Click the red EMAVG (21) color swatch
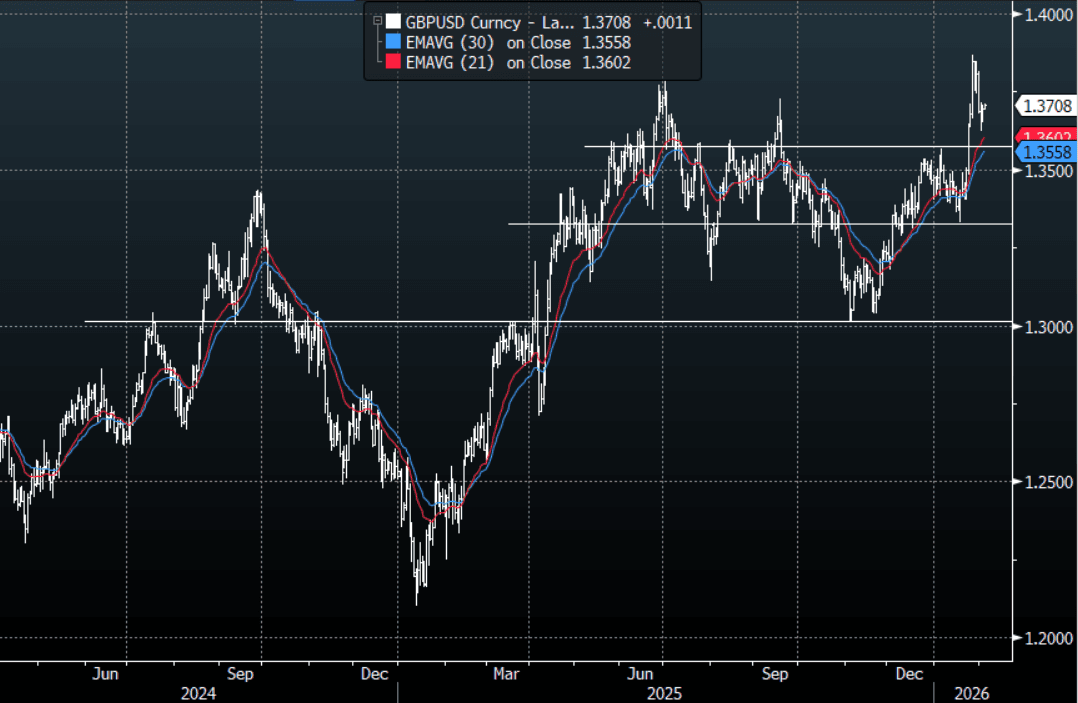This screenshot has height=703, width=1078. [394, 63]
